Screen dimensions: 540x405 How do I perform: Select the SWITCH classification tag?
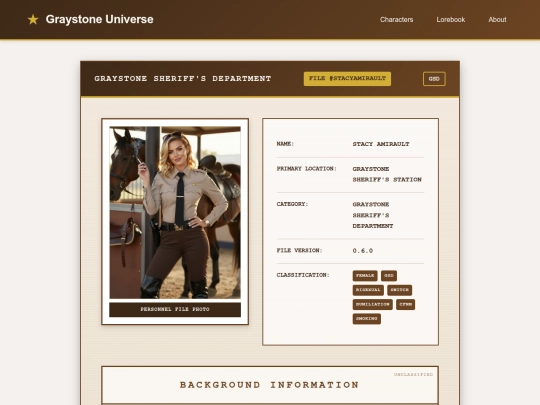point(399,290)
